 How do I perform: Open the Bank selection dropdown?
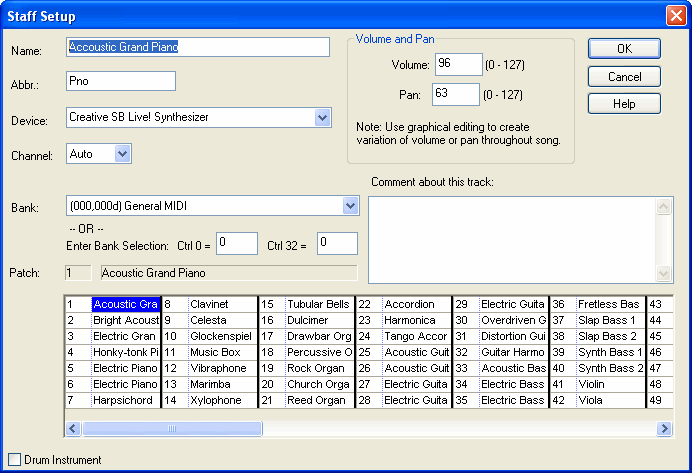(350, 206)
